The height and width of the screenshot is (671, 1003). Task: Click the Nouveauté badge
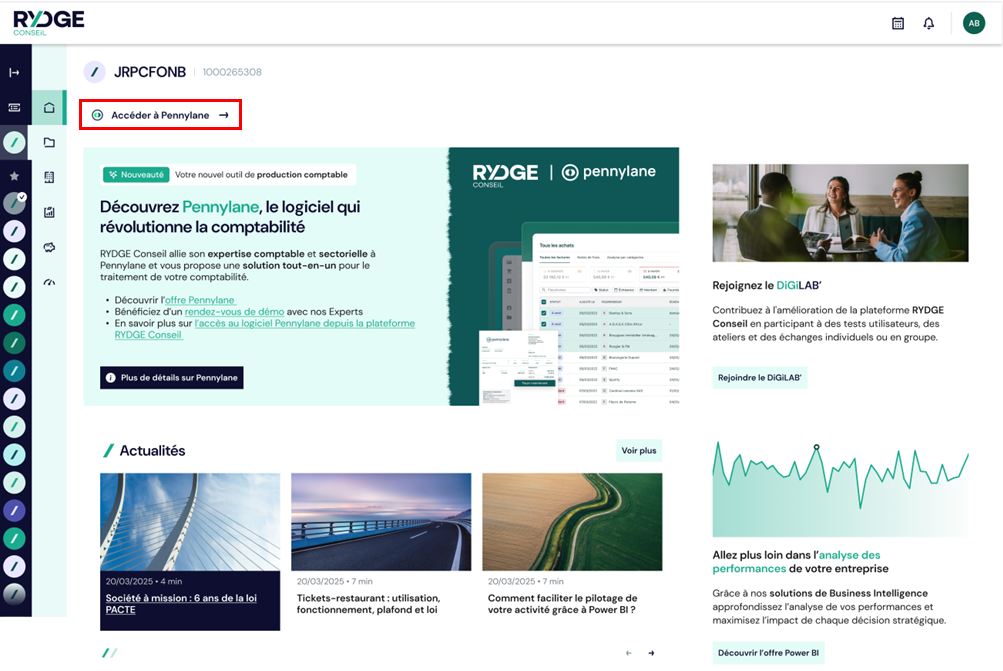[x=136, y=175]
